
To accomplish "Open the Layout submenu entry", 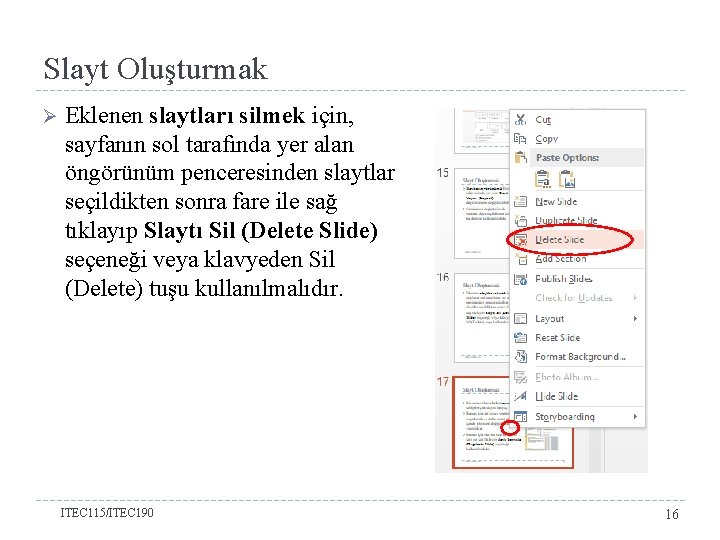I will coord(578,319).
